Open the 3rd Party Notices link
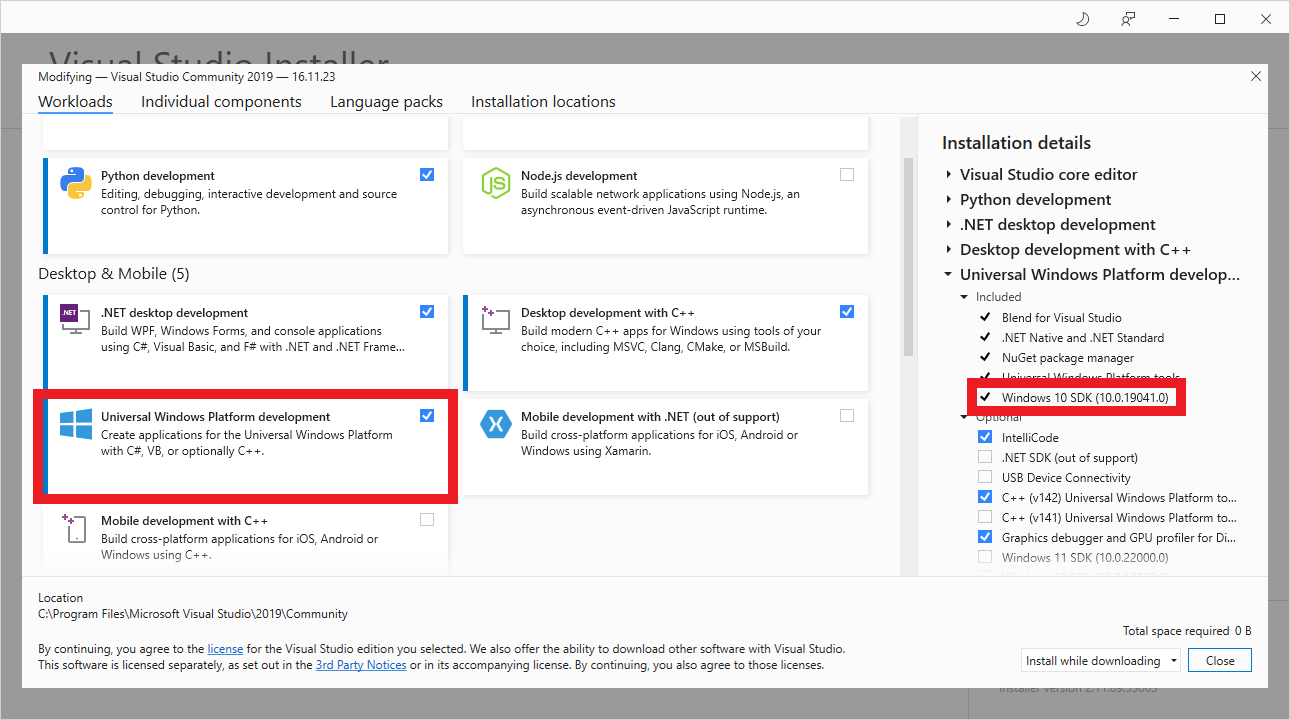This screenshot has height=720, width=1290. tap(361, 665)
